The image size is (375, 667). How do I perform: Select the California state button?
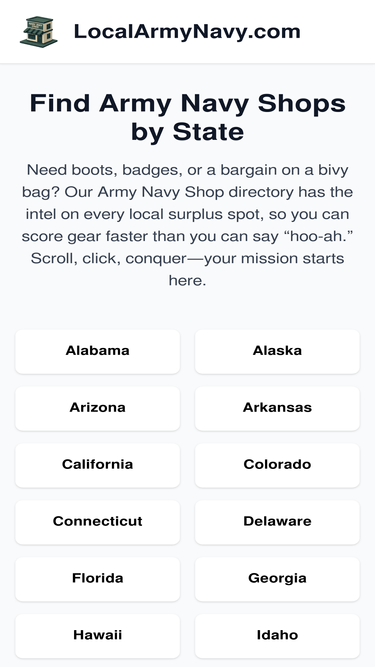(97, 465)
